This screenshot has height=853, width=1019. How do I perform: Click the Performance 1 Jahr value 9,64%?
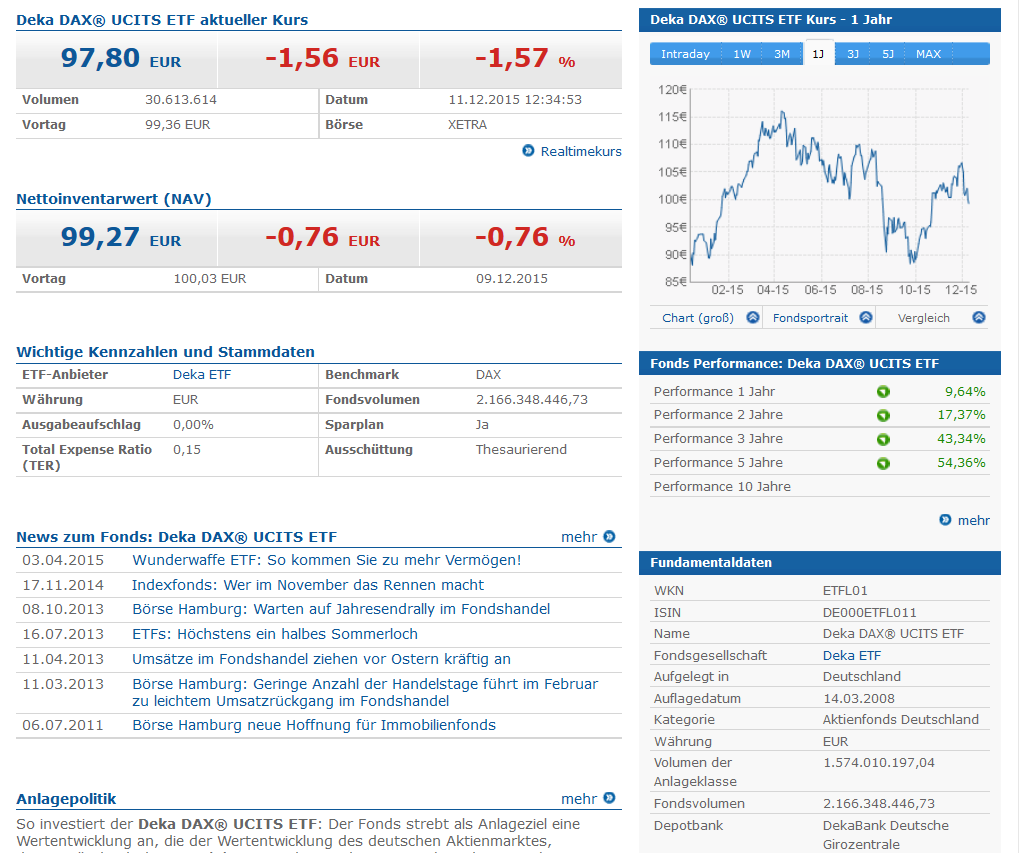tap(965, 391)
